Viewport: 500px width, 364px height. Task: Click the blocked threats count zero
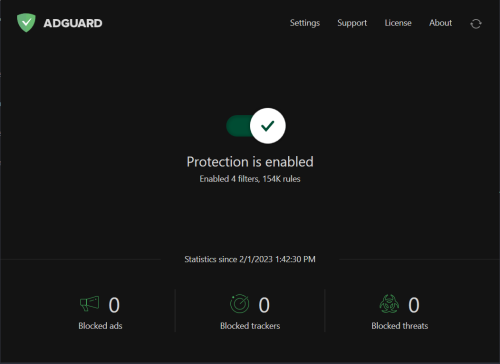click(414, 305)
